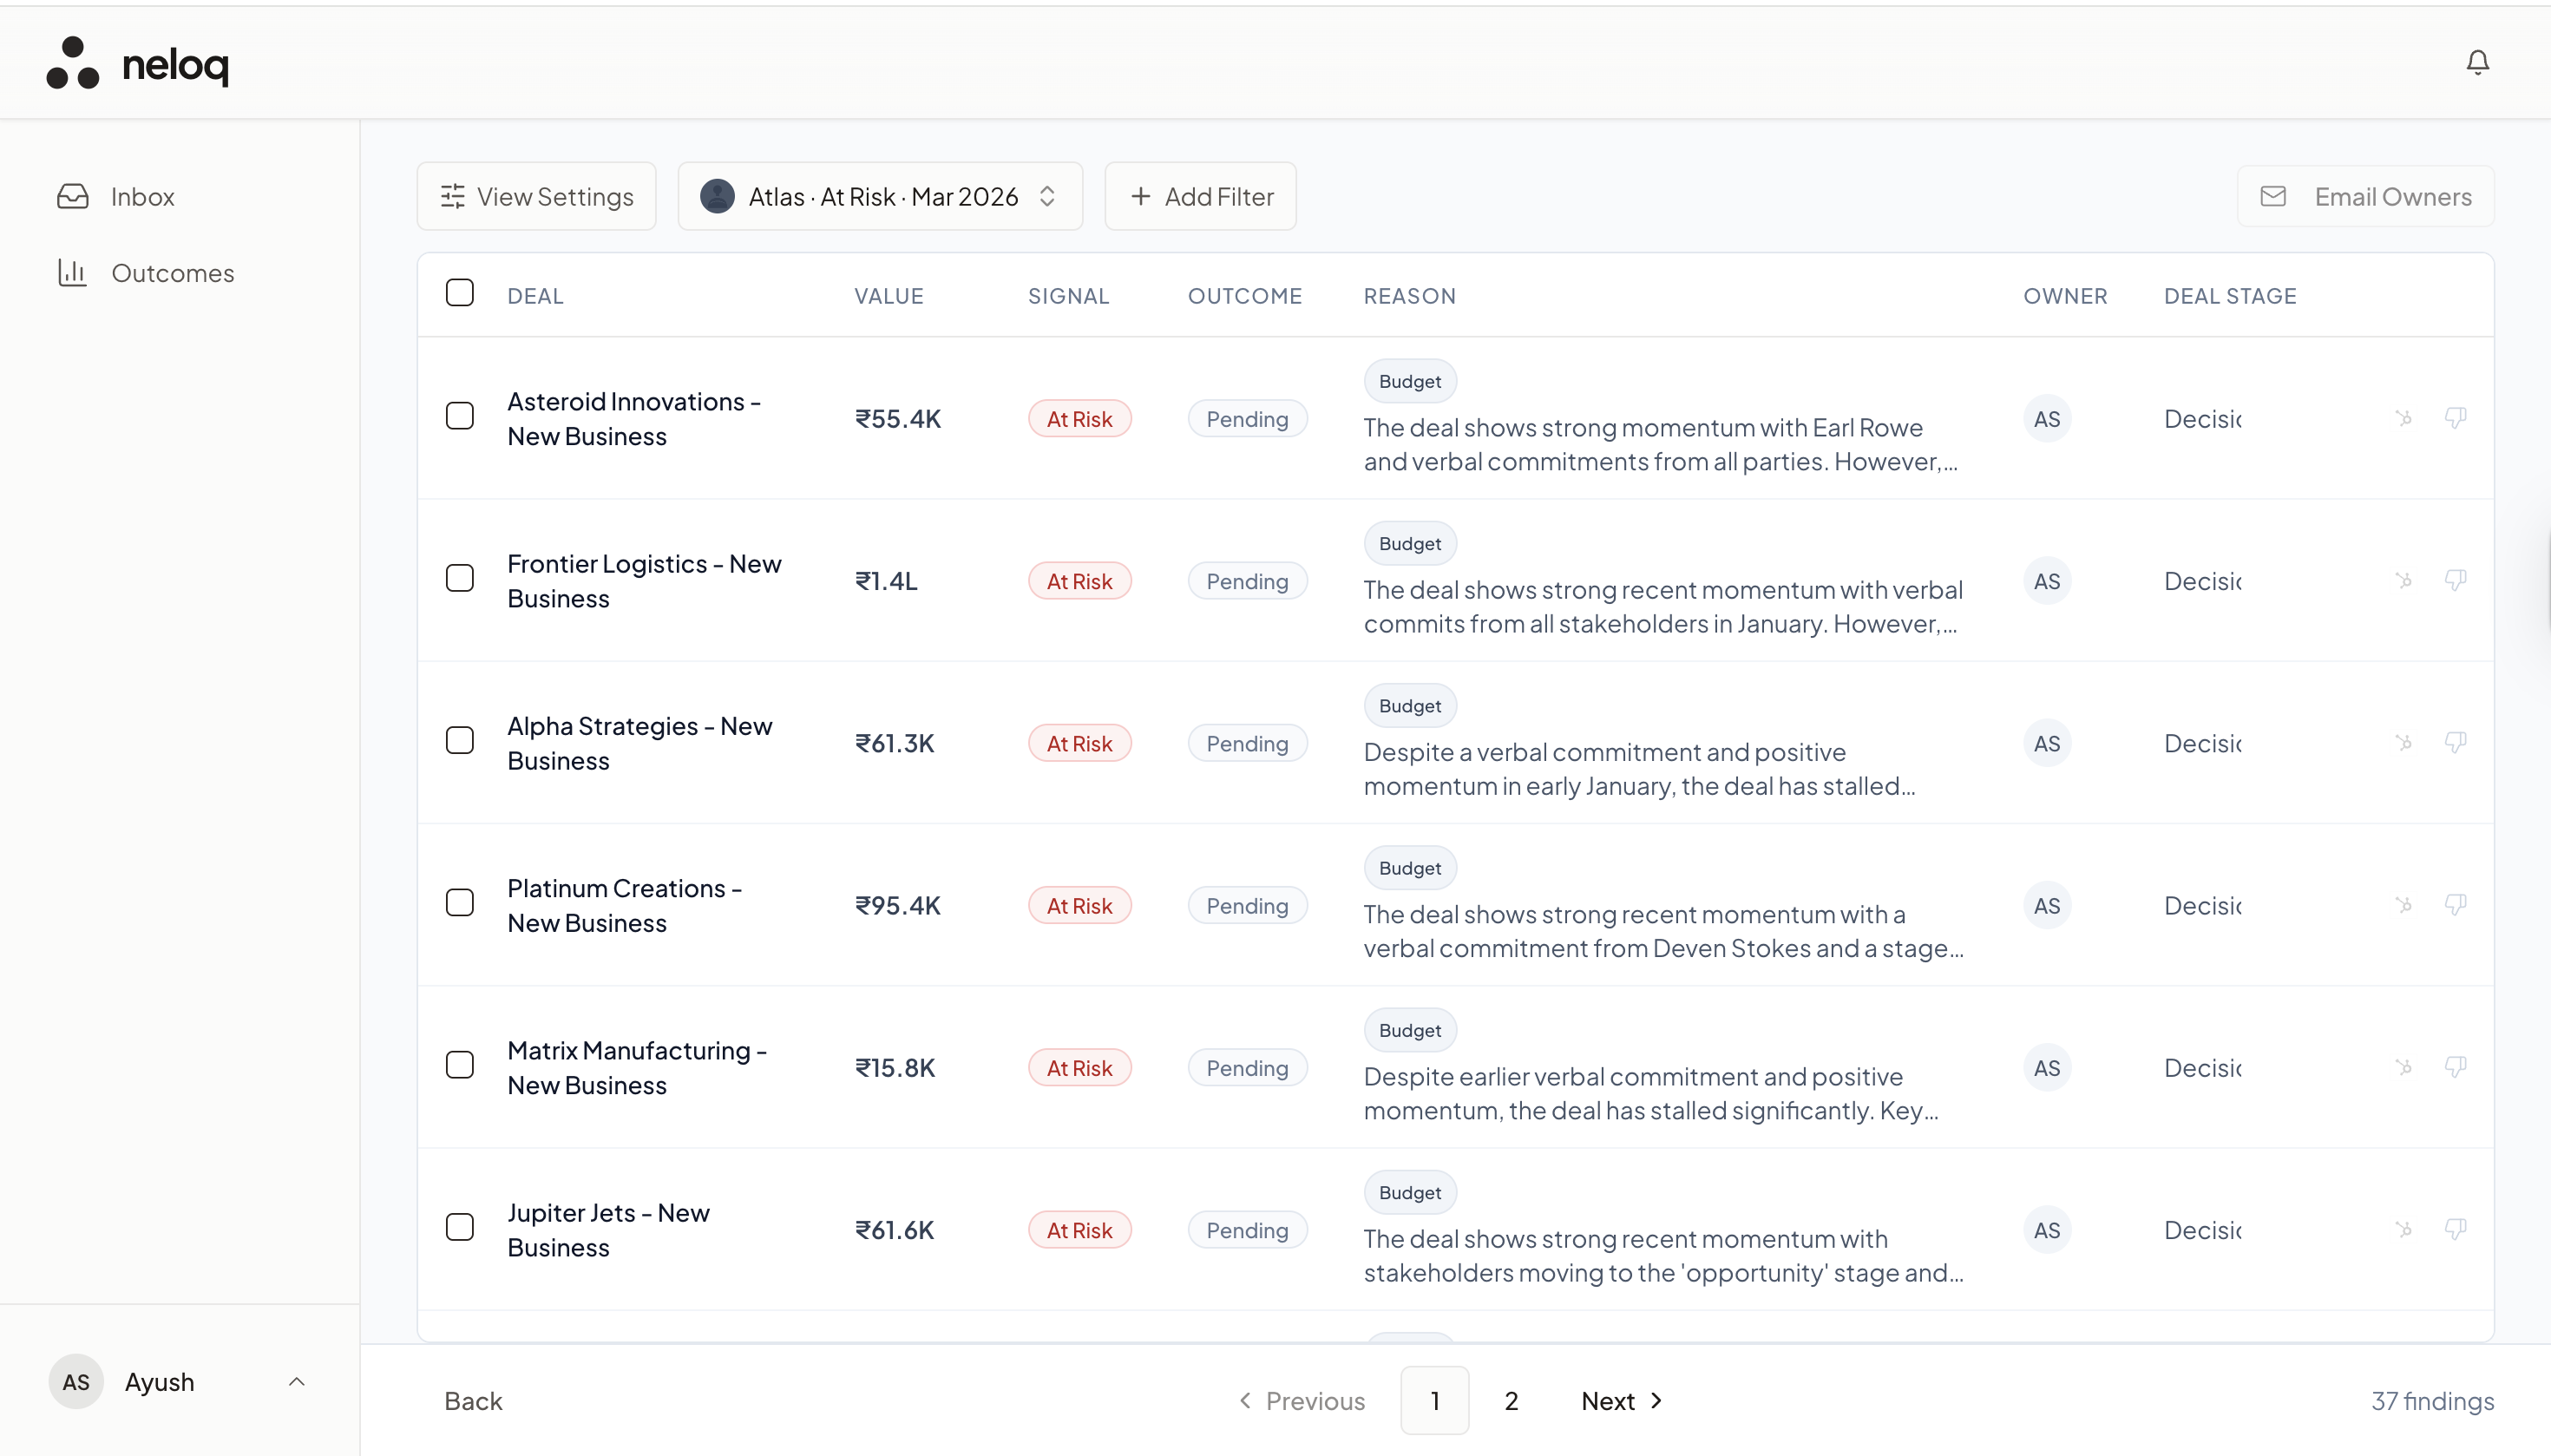
Task: Open Frontier Logistics deal in HubSpot
Action: point(2404,580)
